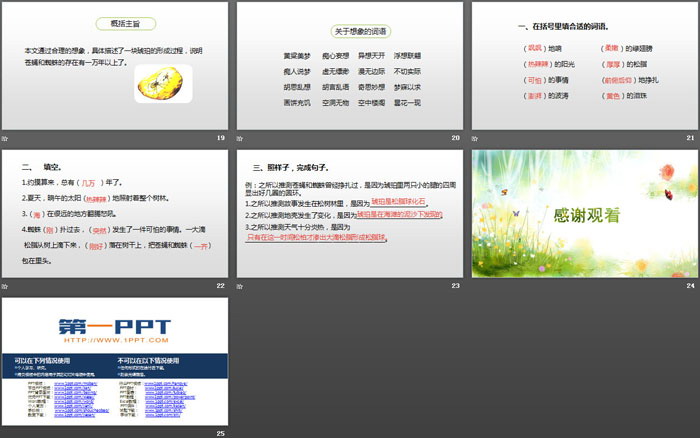Screen dimensions: 700x438
Task: Click the 概括主旨 title on slide 19
Action: tap(113, 23)
